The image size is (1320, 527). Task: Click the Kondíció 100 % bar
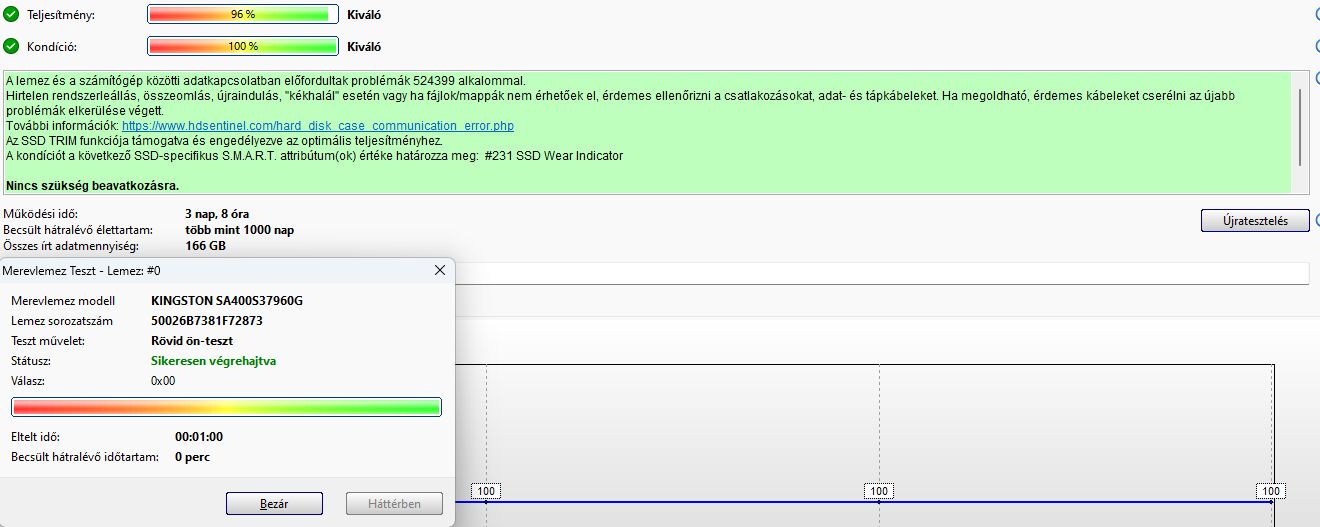click(243, 46)
